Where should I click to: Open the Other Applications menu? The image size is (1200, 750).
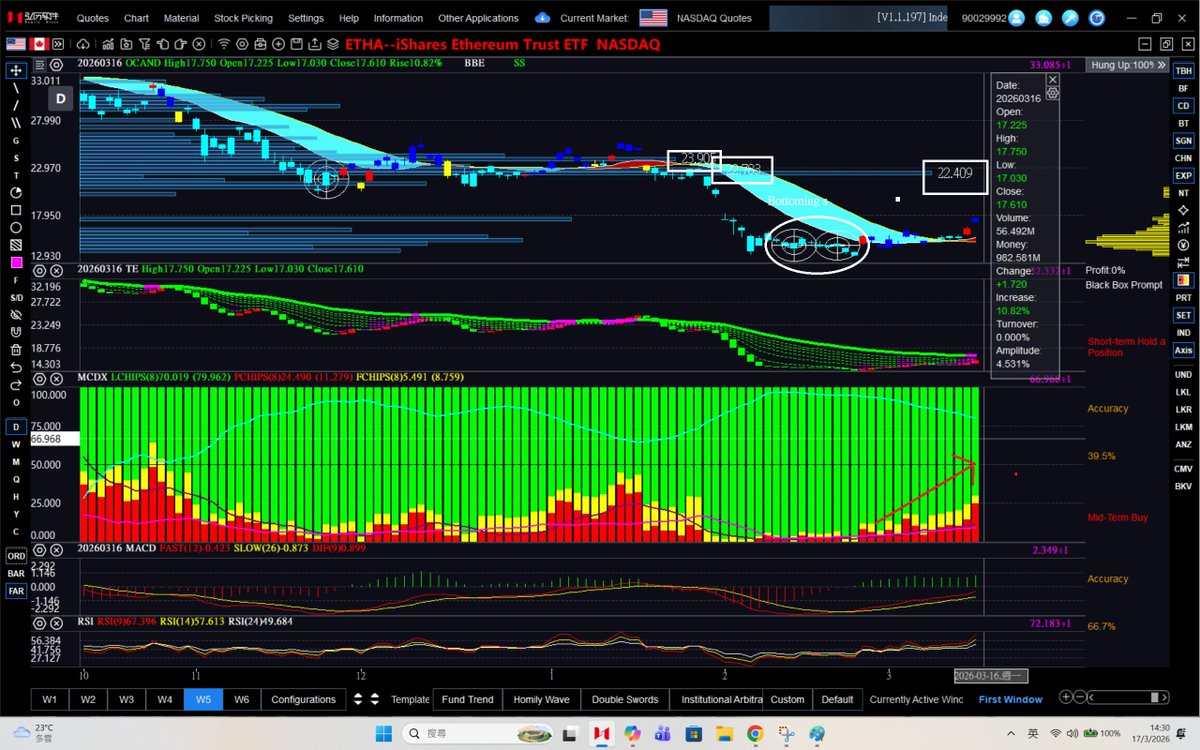(478, 18)
